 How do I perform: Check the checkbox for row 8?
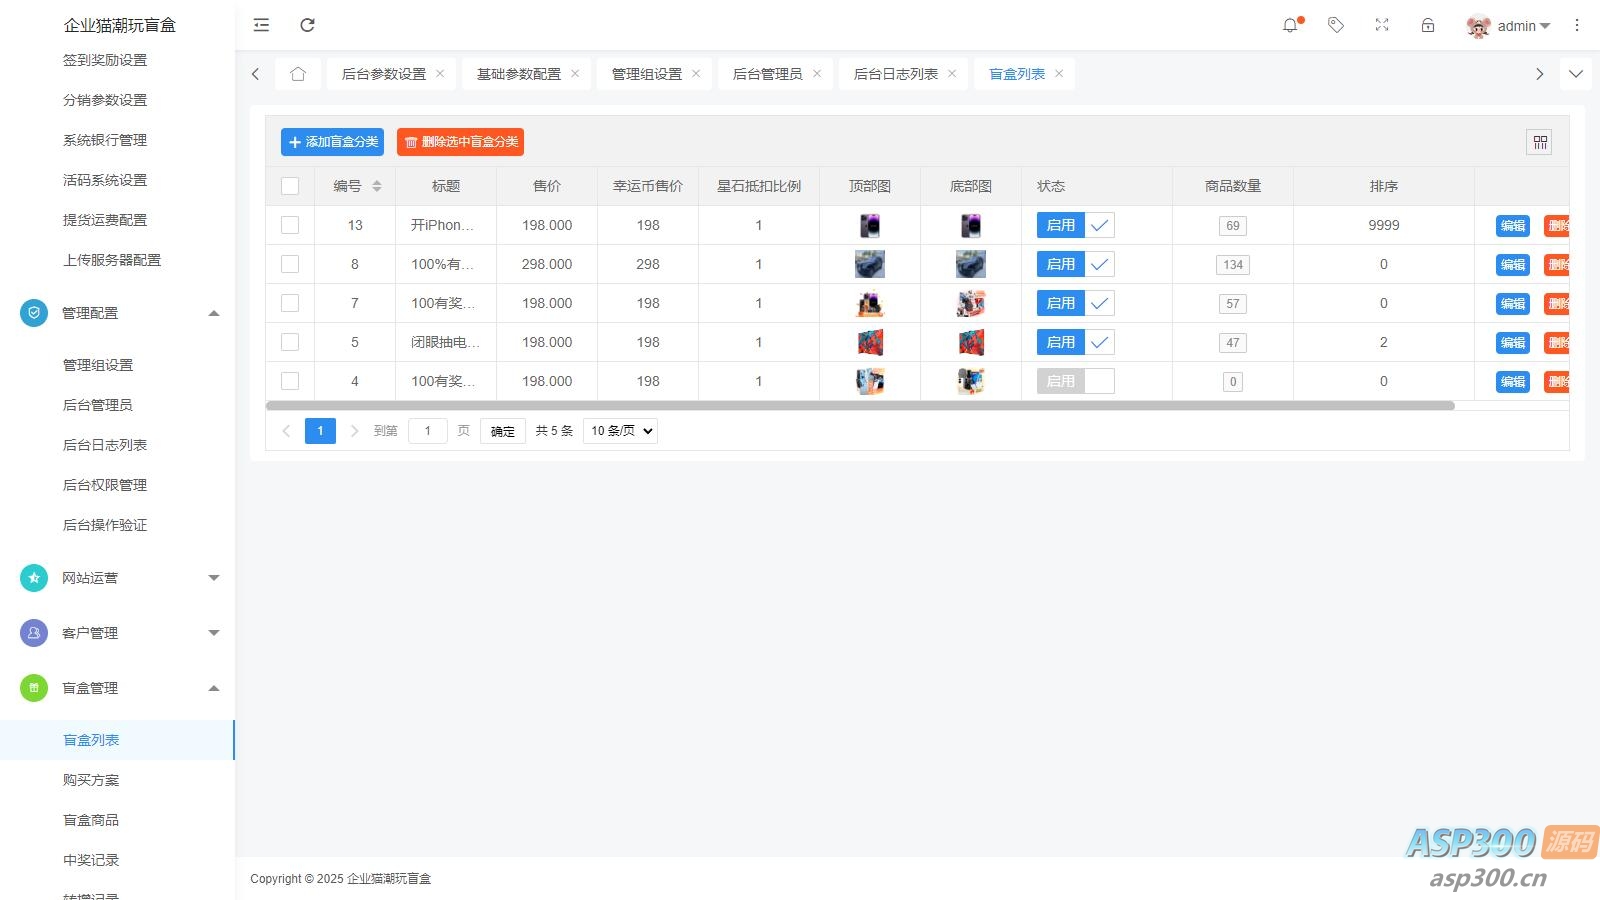pyautogui.click(x=290, y=264)
